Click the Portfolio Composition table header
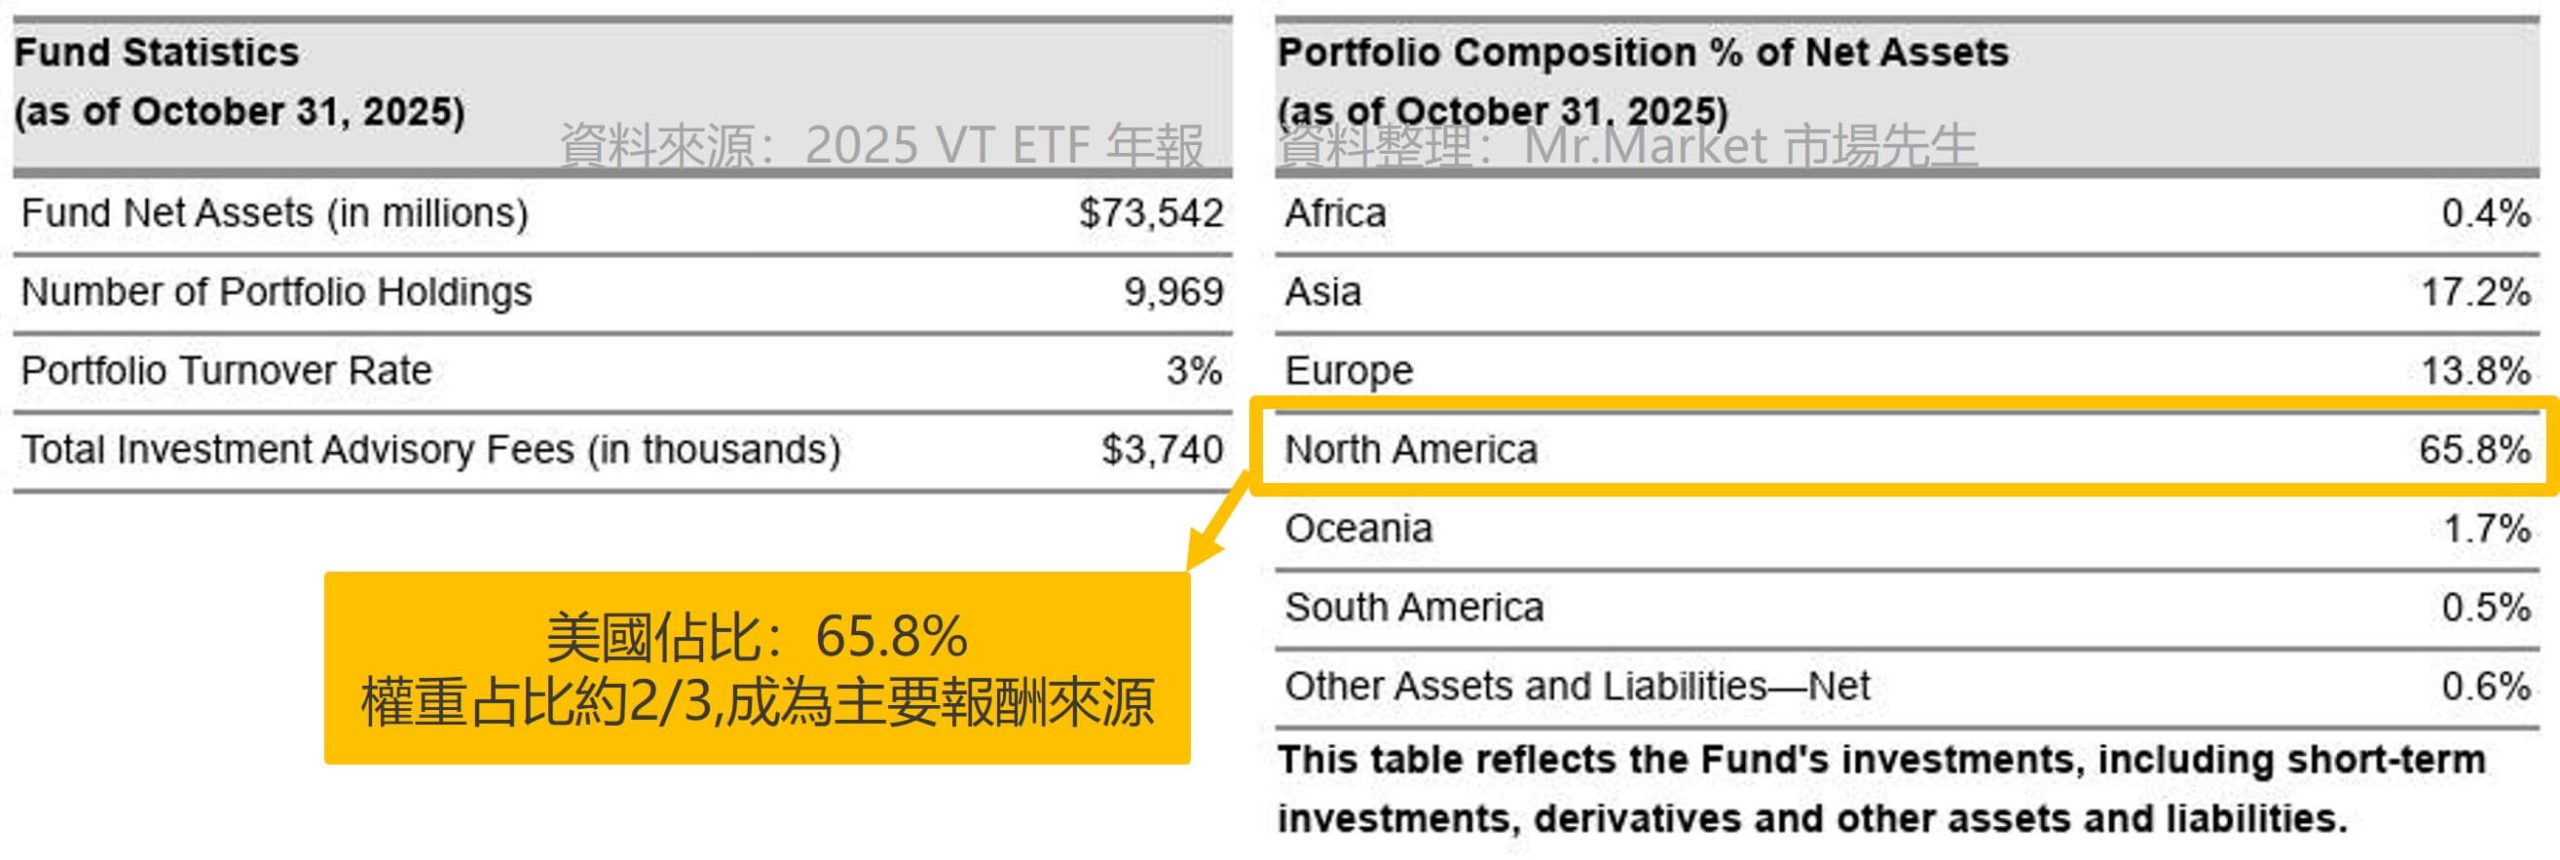The height and width of the screenshot is (860, 2560). pyautogui.click(x=1642, y=53)
